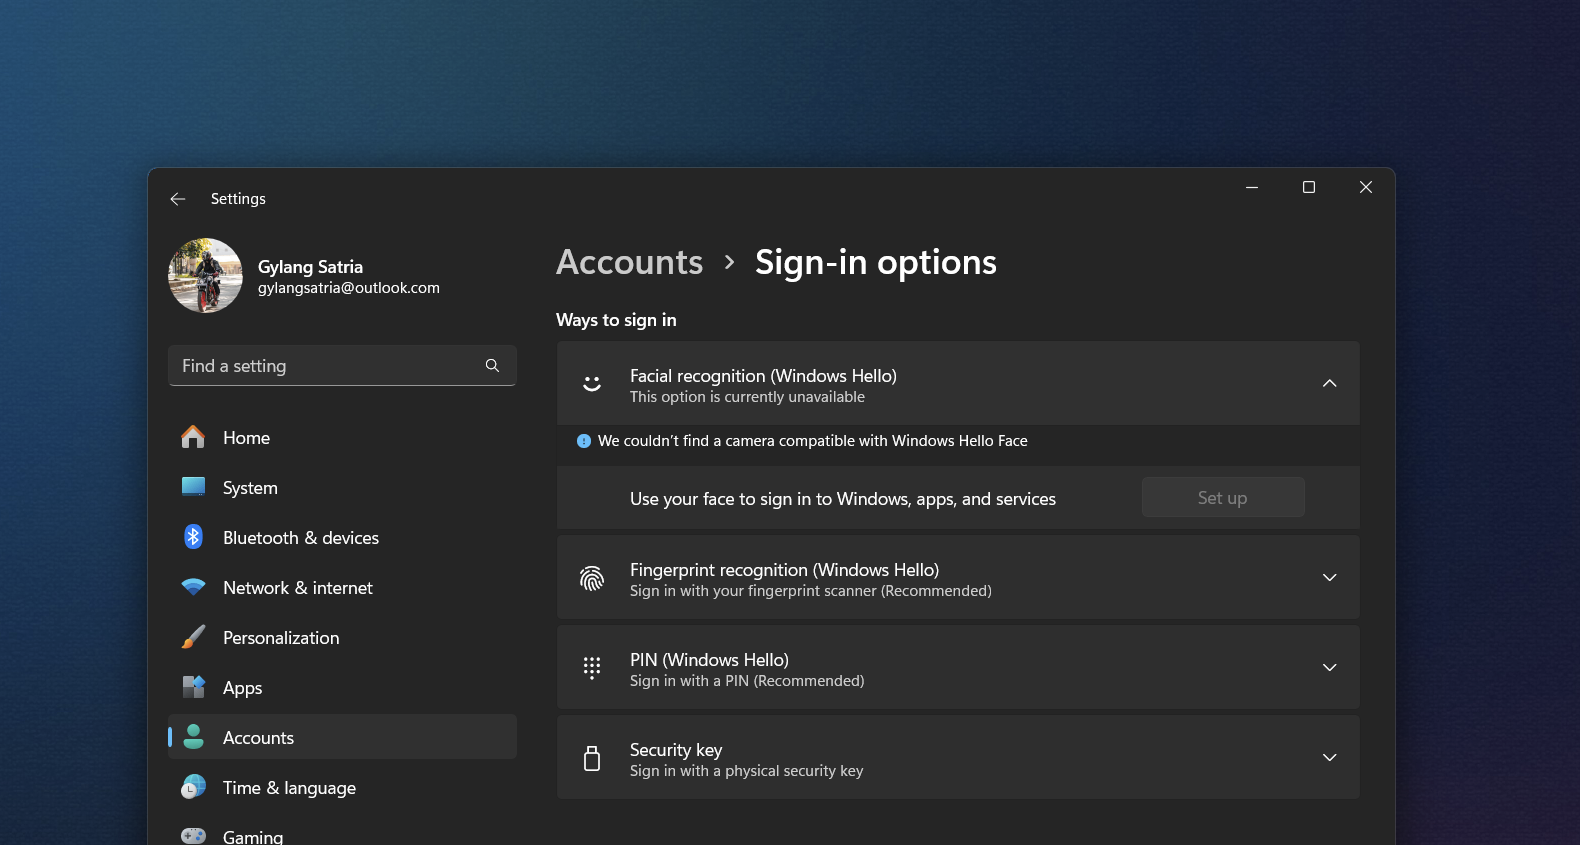
Task: Click the fingerprint icon
Action: tap(592, 578)
